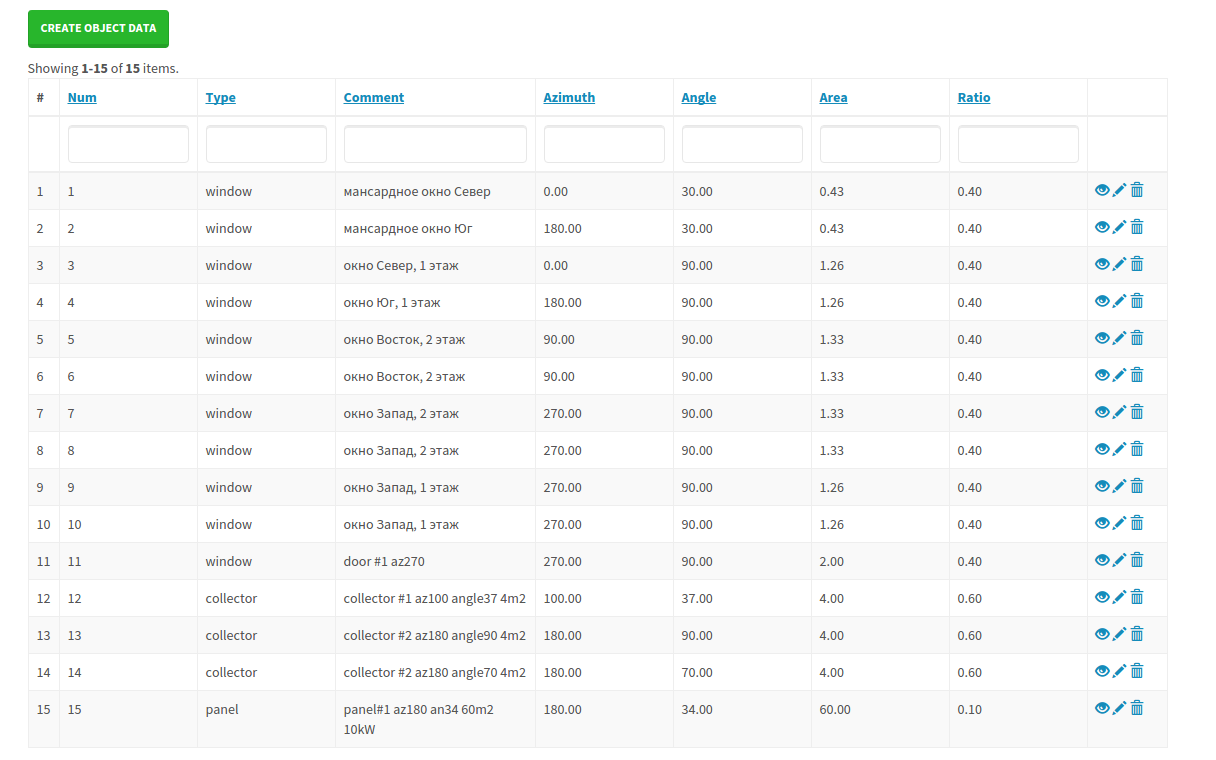Edit row 10 via the pencil icon
This screenshot has height=760, width=1216.
[1119, 523]
